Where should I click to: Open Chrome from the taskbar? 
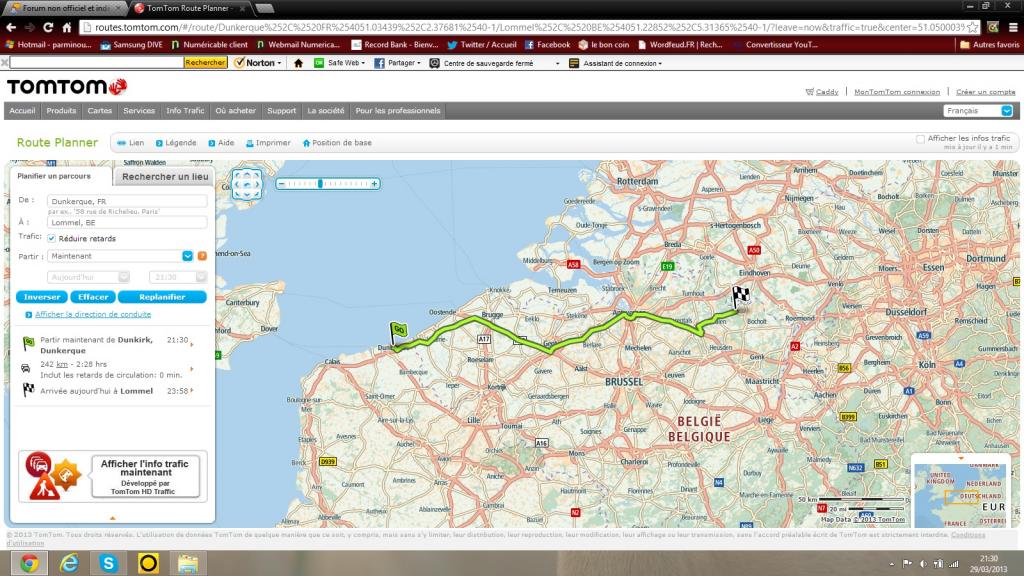29,563
